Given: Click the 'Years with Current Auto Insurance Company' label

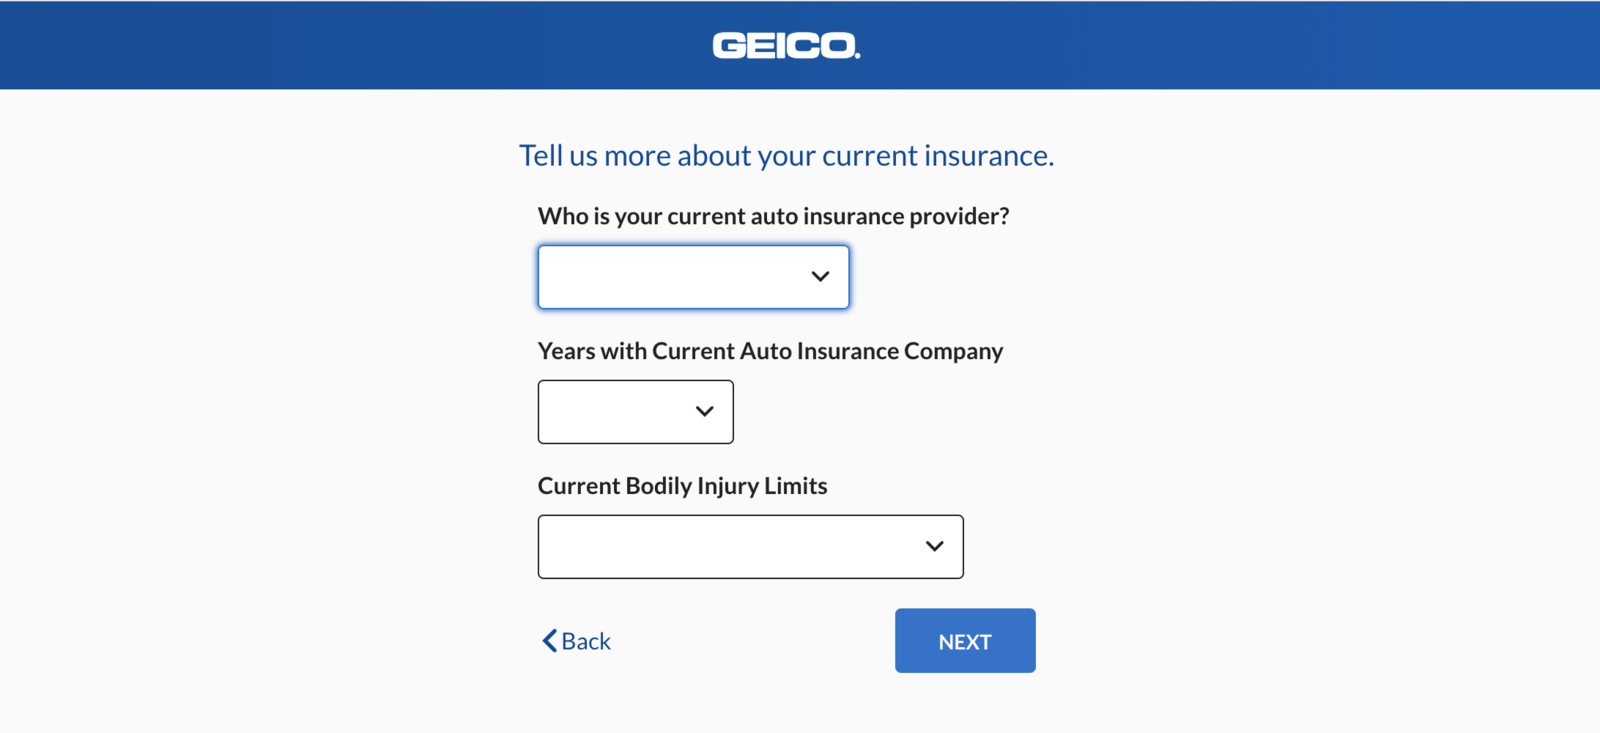Looking at the screenshot, I should point(770,351).
